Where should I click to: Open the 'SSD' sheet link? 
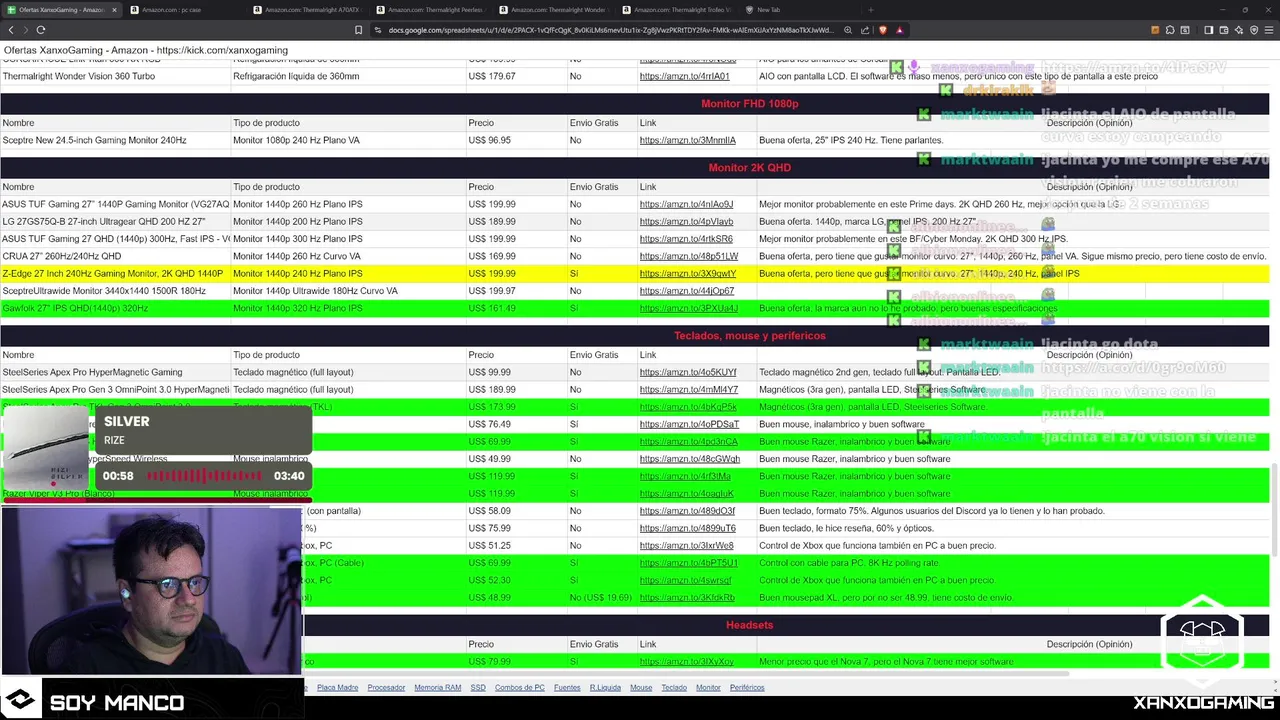click(478, 688)
